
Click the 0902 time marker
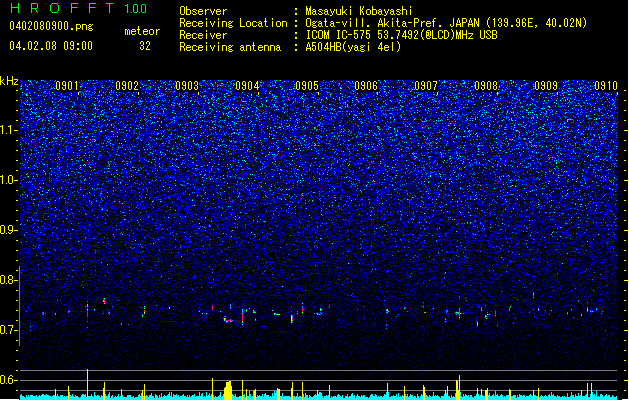127,86
